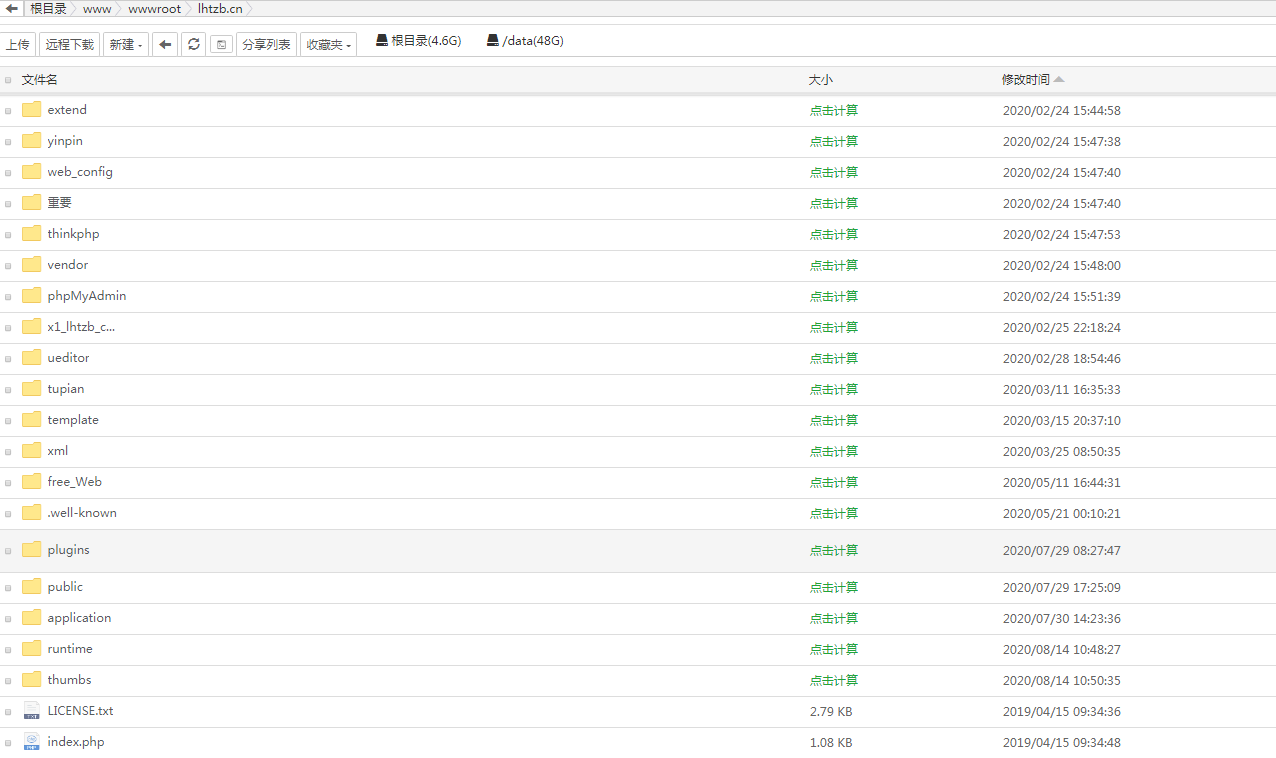
Task: Open the terminal icon in the toolbar
Action: (x=221, y=44)
